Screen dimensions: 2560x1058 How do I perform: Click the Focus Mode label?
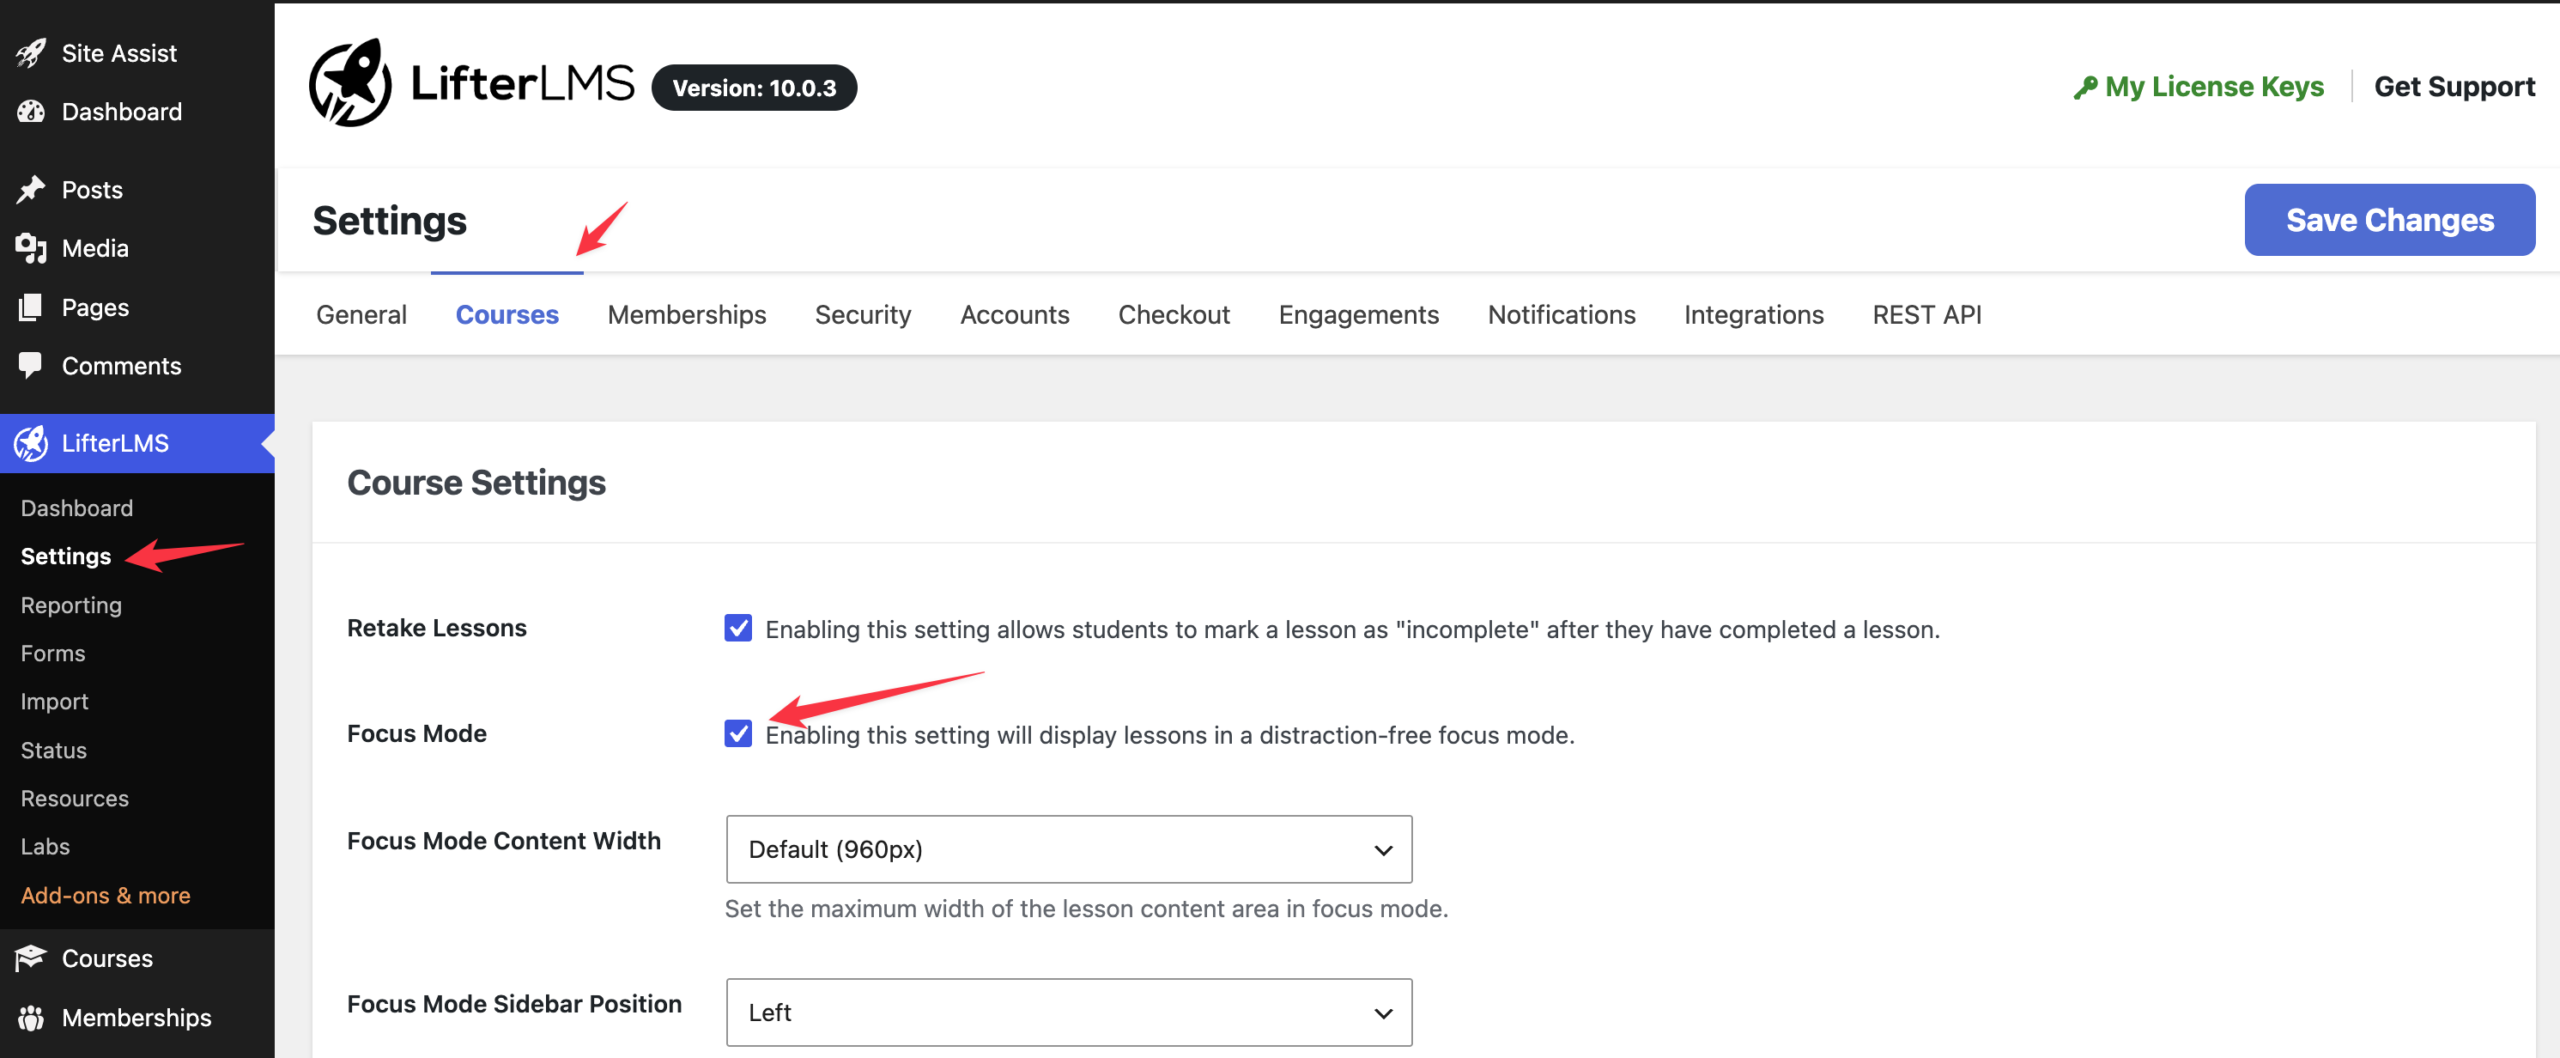click(x=417, y=733)
